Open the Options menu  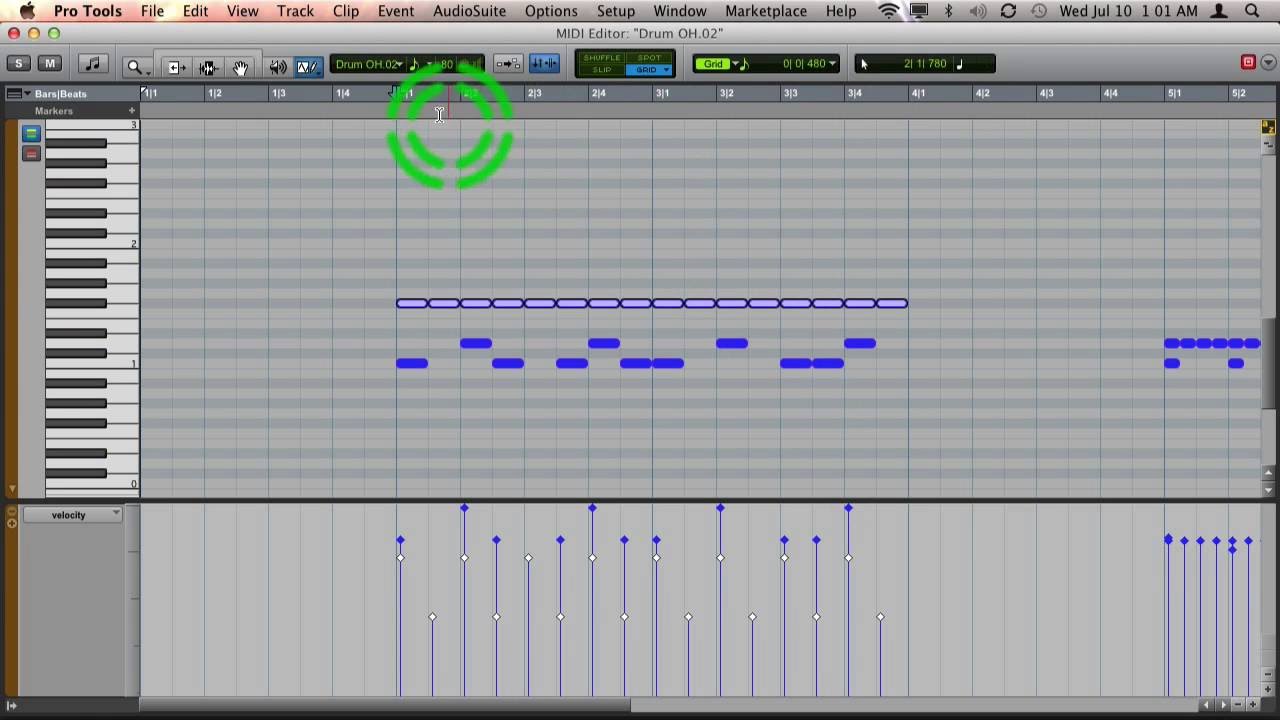[551, 11]
